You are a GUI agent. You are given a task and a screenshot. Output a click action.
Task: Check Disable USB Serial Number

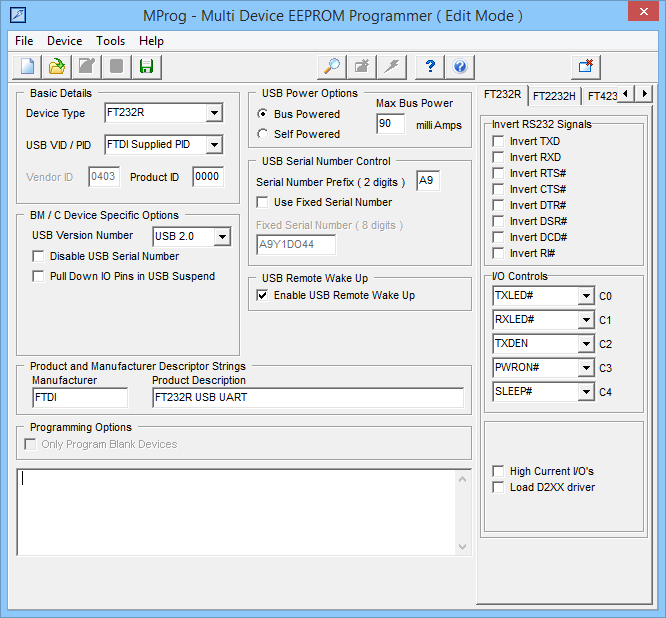(38, 256)
